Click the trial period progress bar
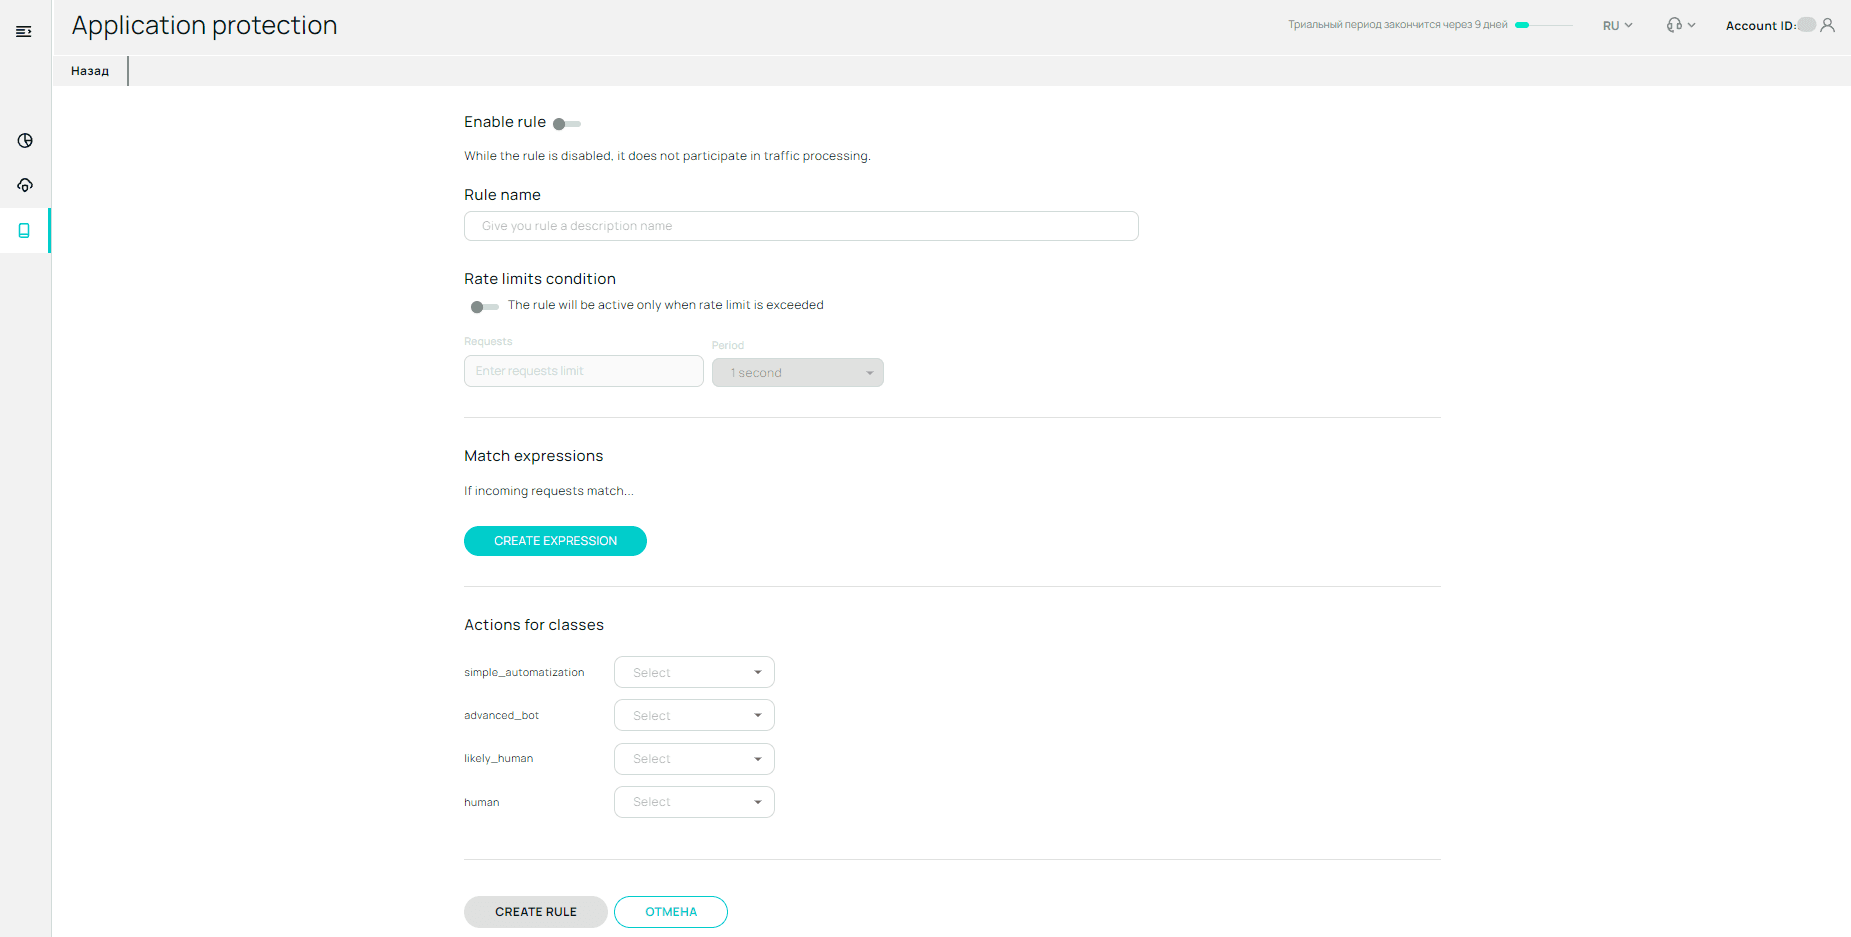Image resolution: width=1851 pixels, height=937 pixels. pos(1544,25)
